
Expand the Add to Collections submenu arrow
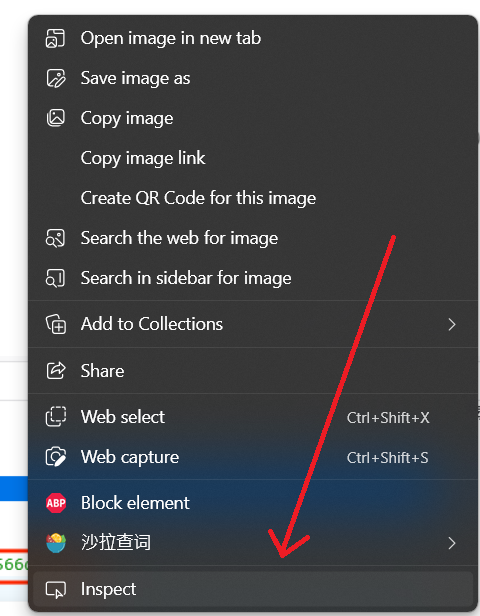452,324
